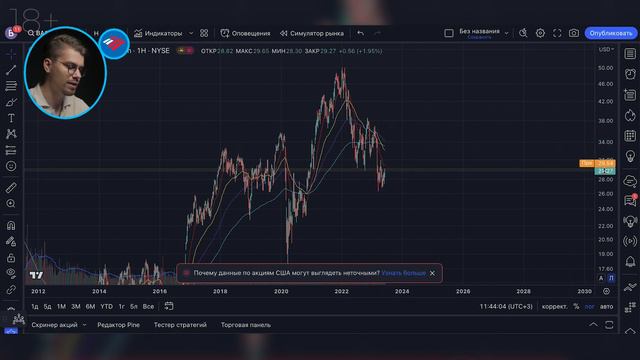Open the watchlist panel
Screen dimensions: 640x360
(630, 54)
